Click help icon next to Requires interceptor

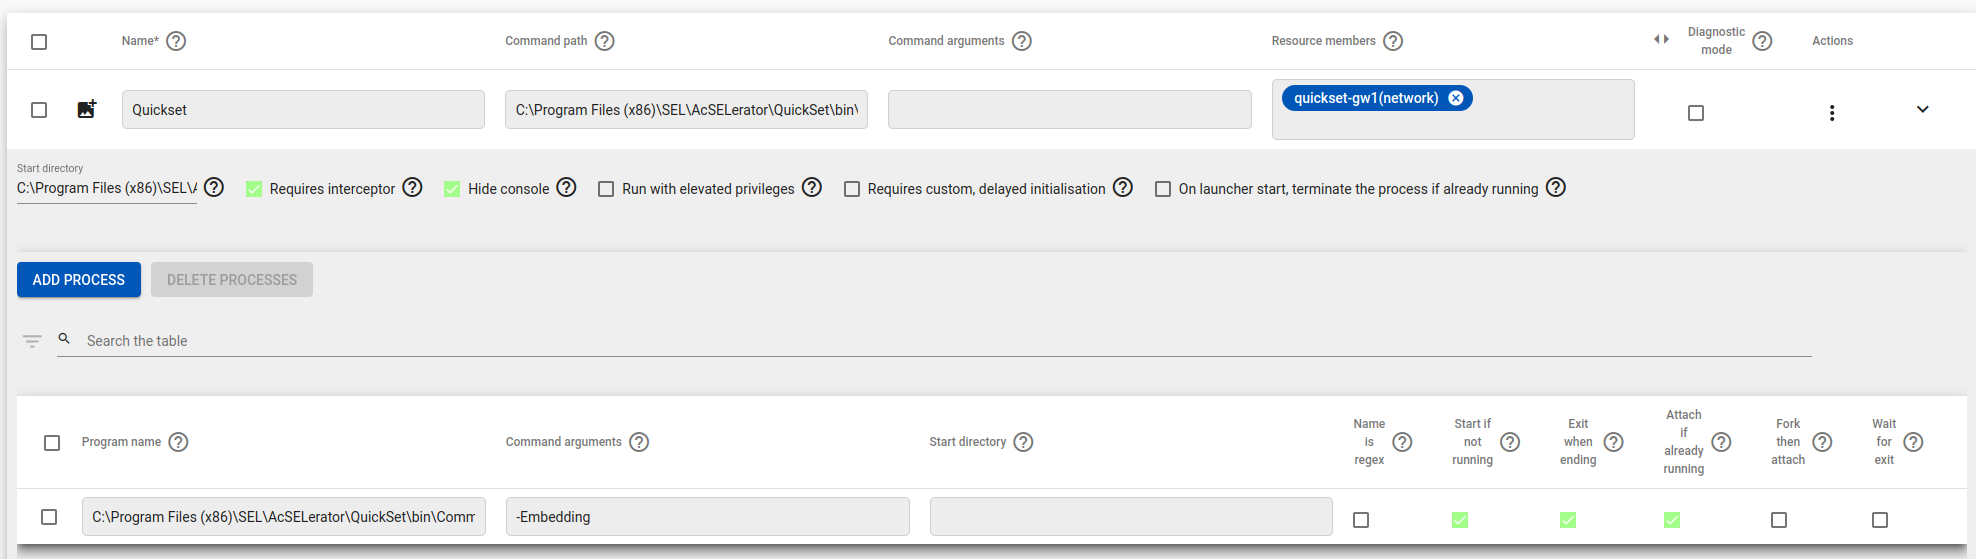pos(412,188)
